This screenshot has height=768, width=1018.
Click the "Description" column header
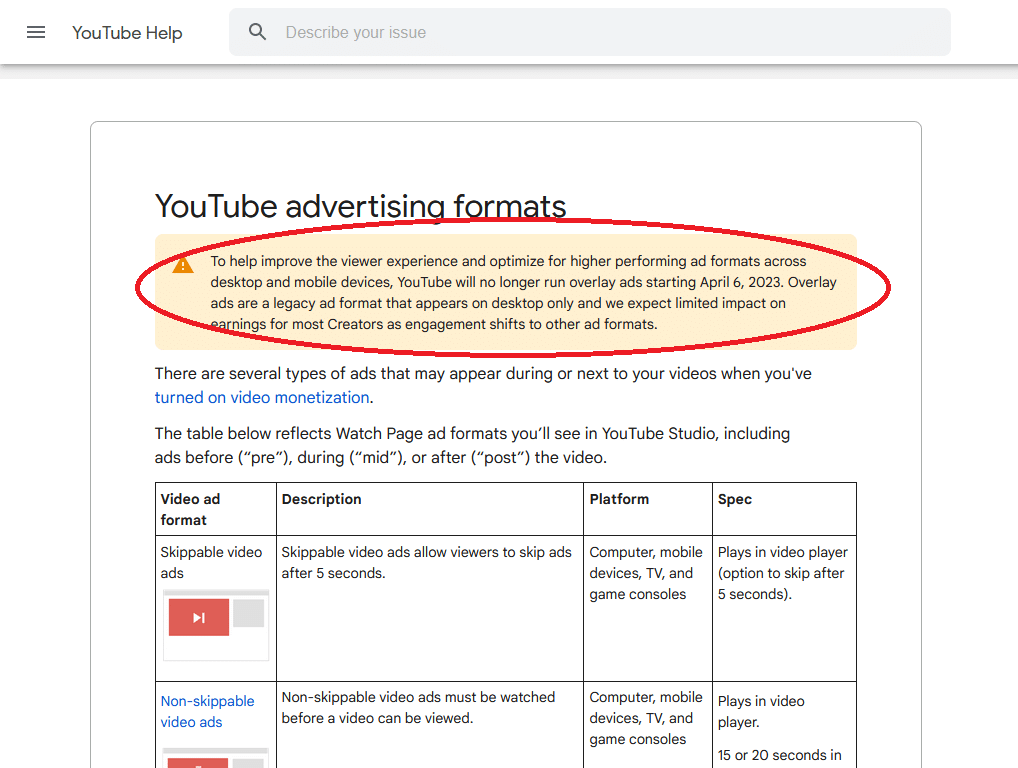pos(321,499)
